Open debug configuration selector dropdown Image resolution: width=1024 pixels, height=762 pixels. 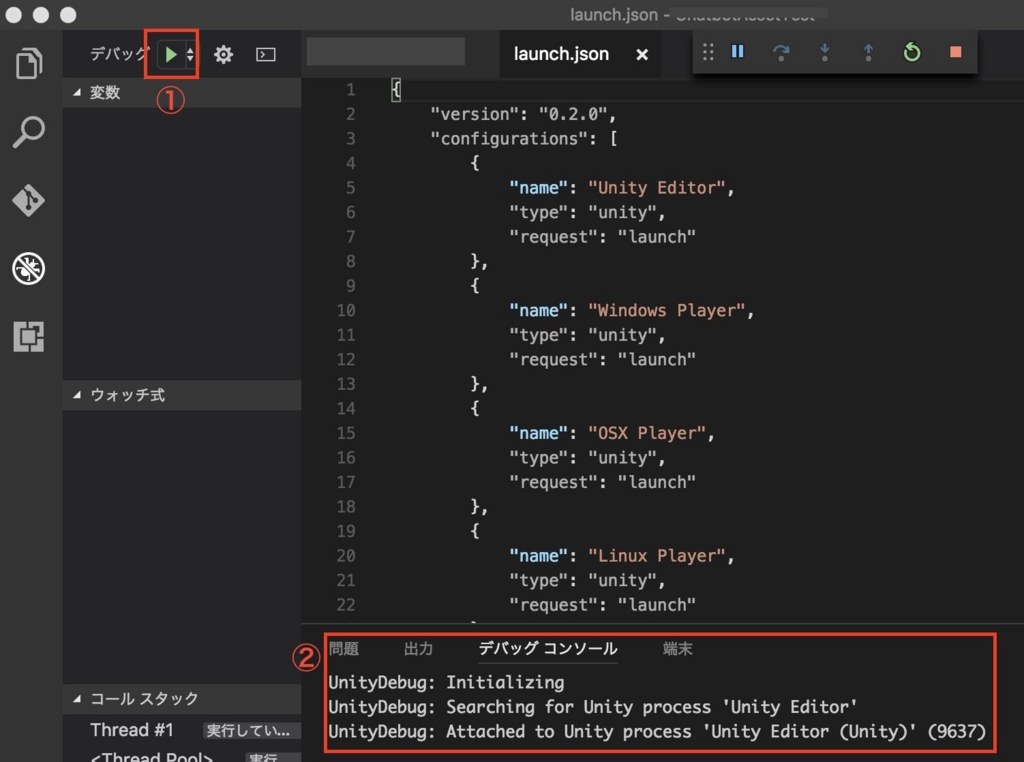(190, 54)
